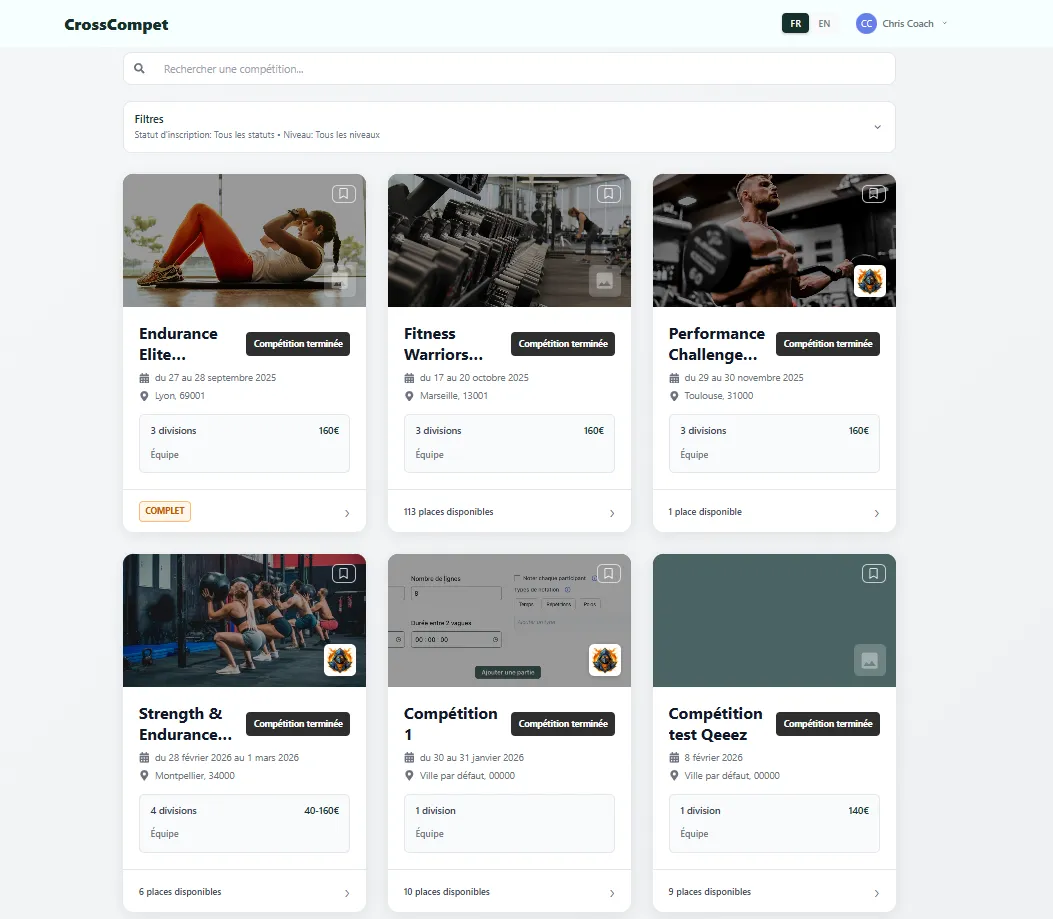Click the location pin icon for Marseille

pos(408,396)
